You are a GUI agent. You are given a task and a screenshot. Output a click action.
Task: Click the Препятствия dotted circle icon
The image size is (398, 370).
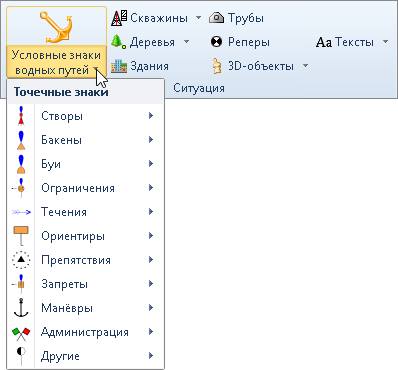pyautogui.click(x=21, y=260)
